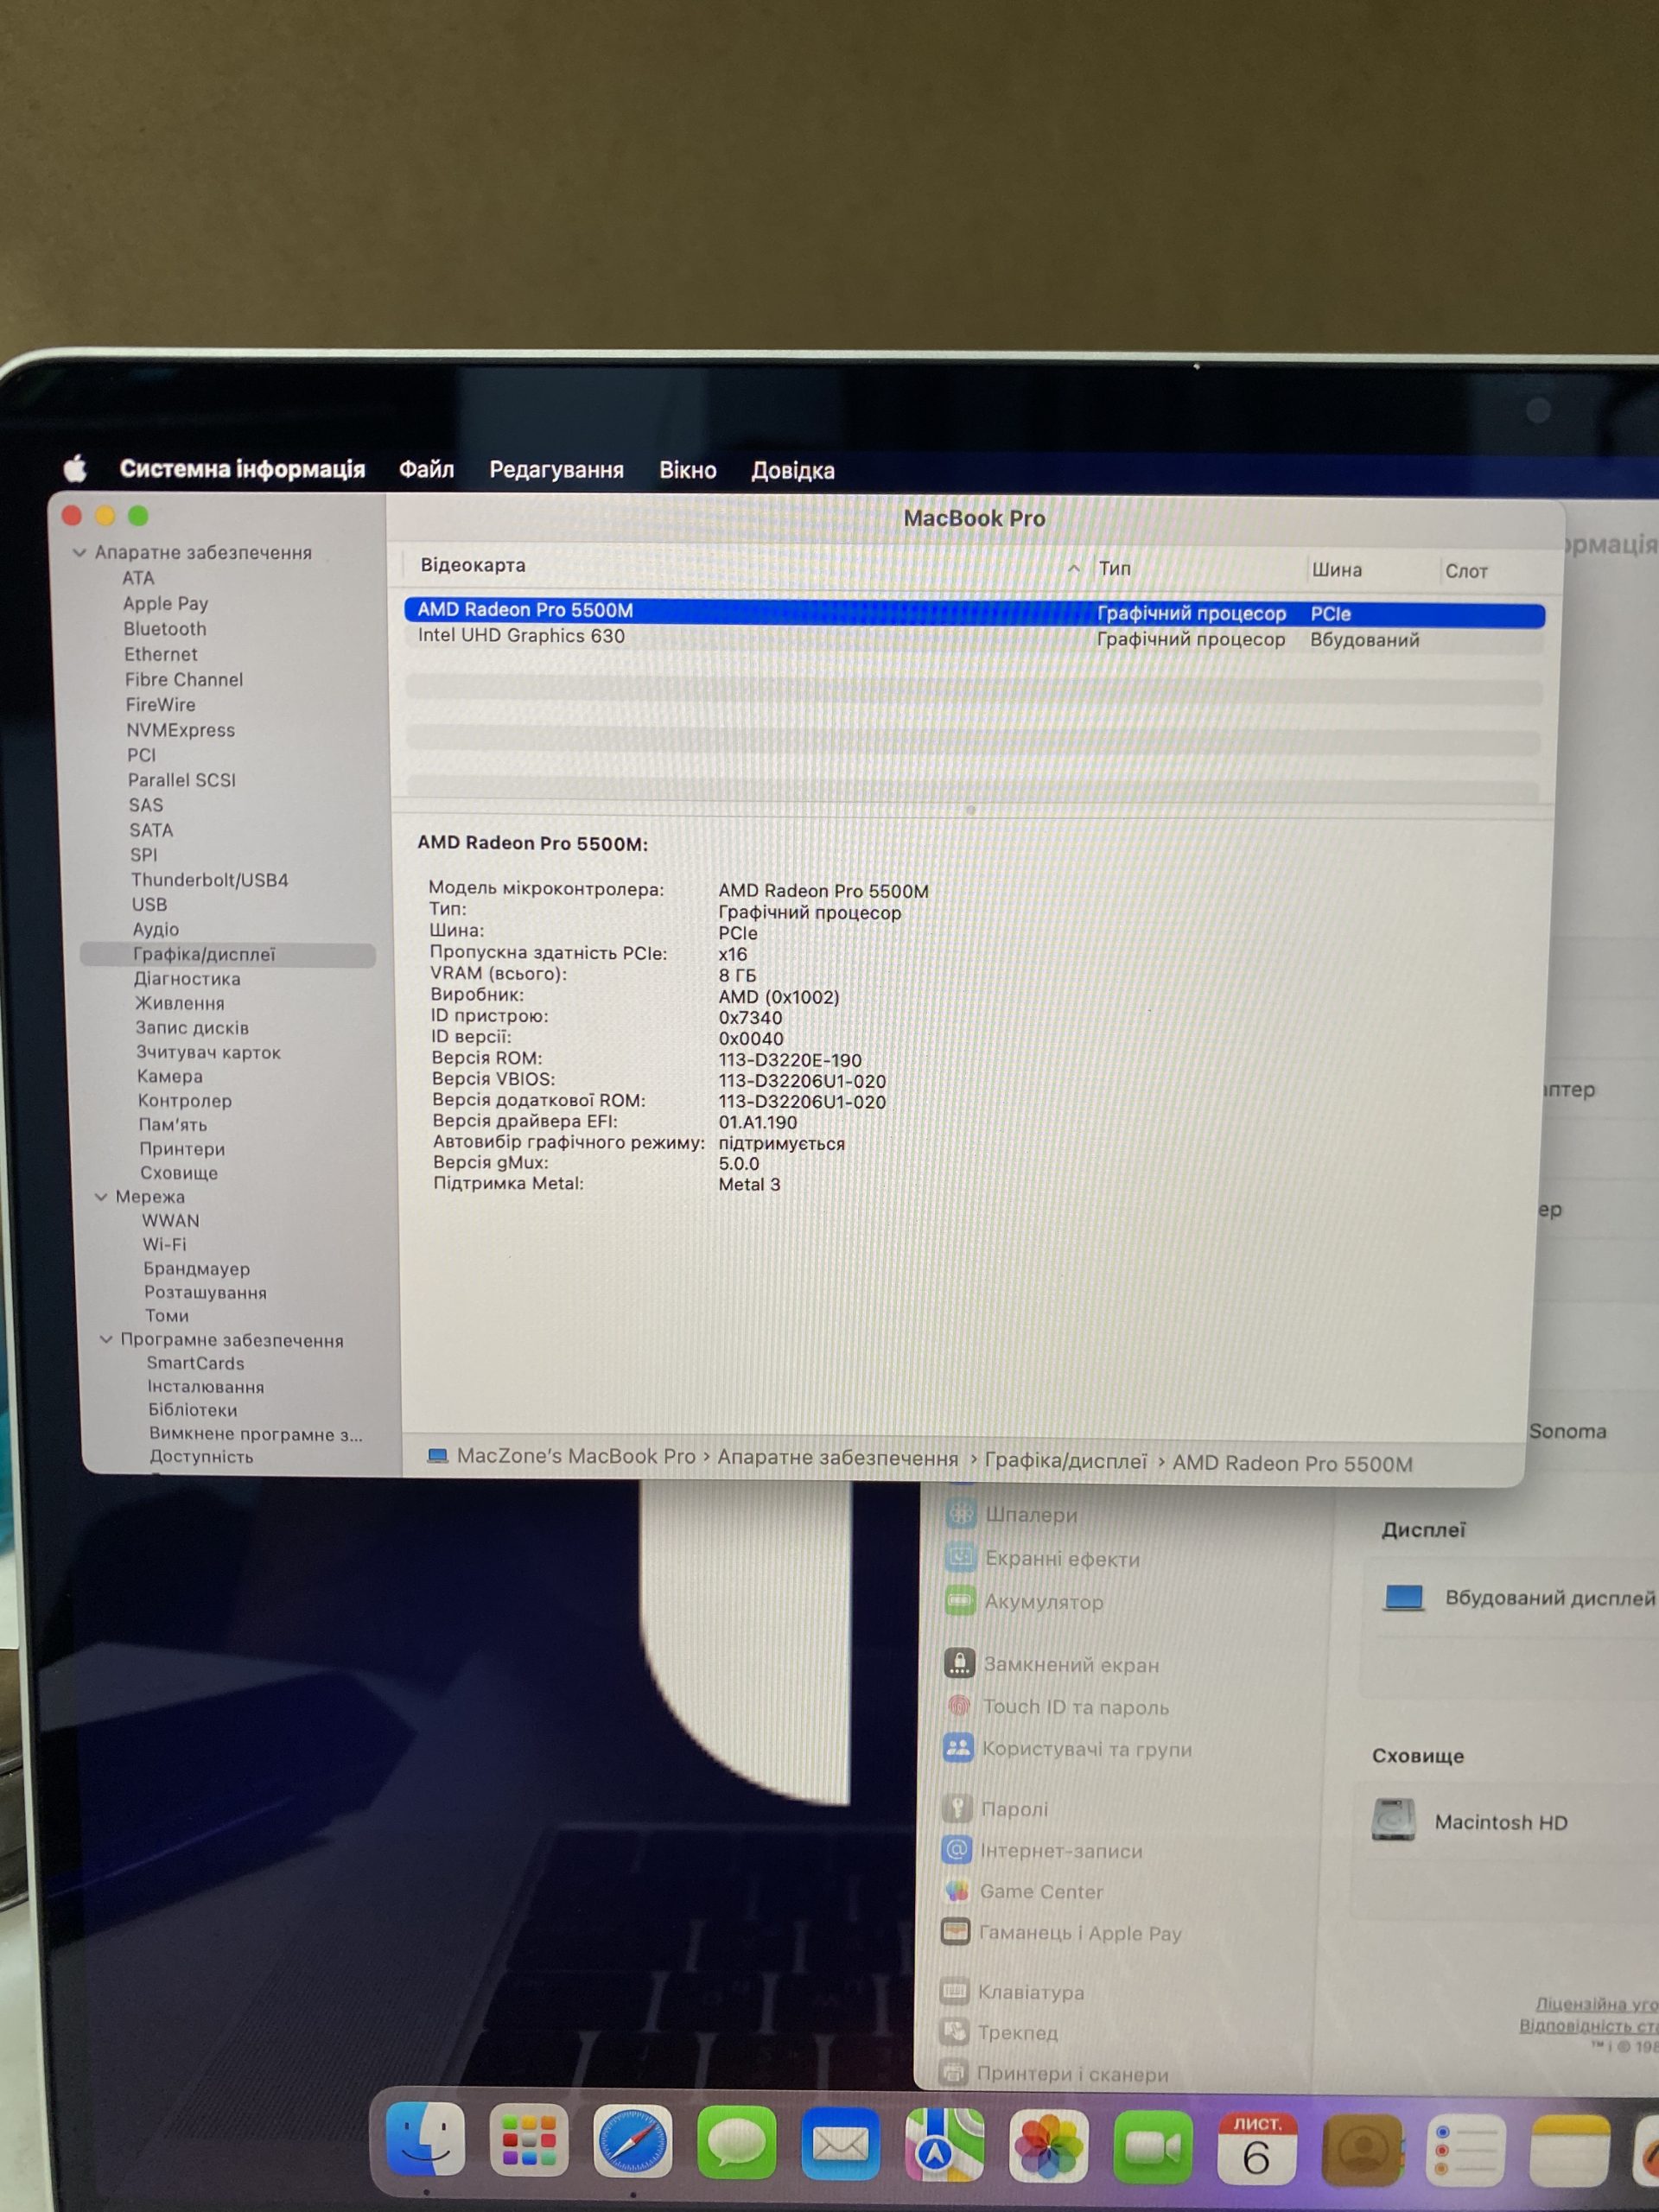Click the Macintosh HD drive icon in Settings
Image resolution: width=1659 pixels, height=2212 pixels.
(x=1393, y=1820)
